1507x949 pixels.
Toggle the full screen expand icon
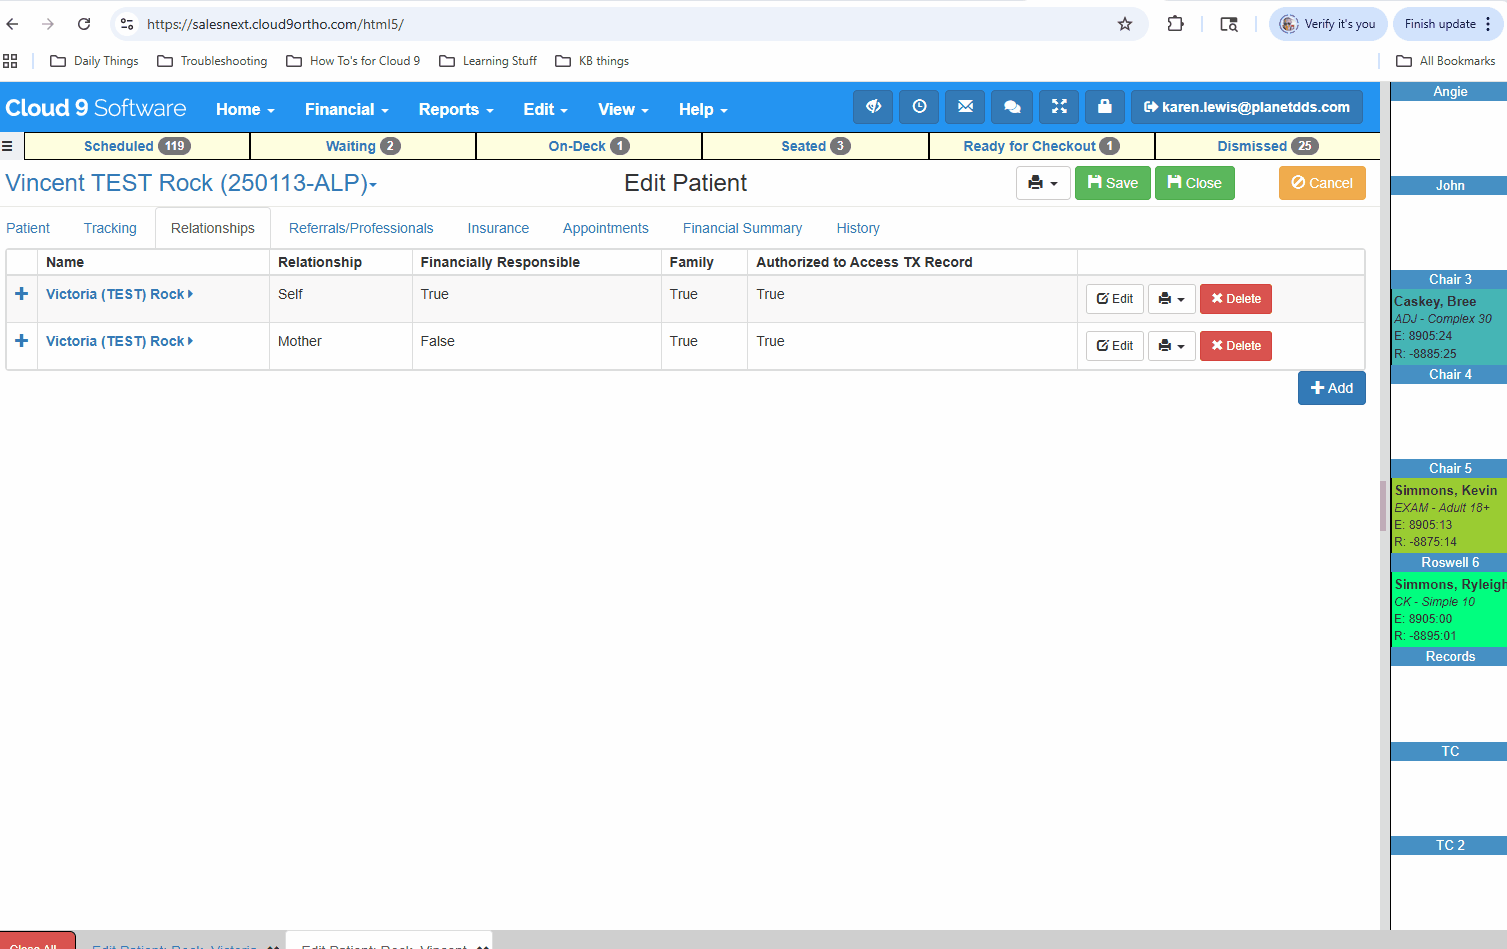tap(1059, 107)
